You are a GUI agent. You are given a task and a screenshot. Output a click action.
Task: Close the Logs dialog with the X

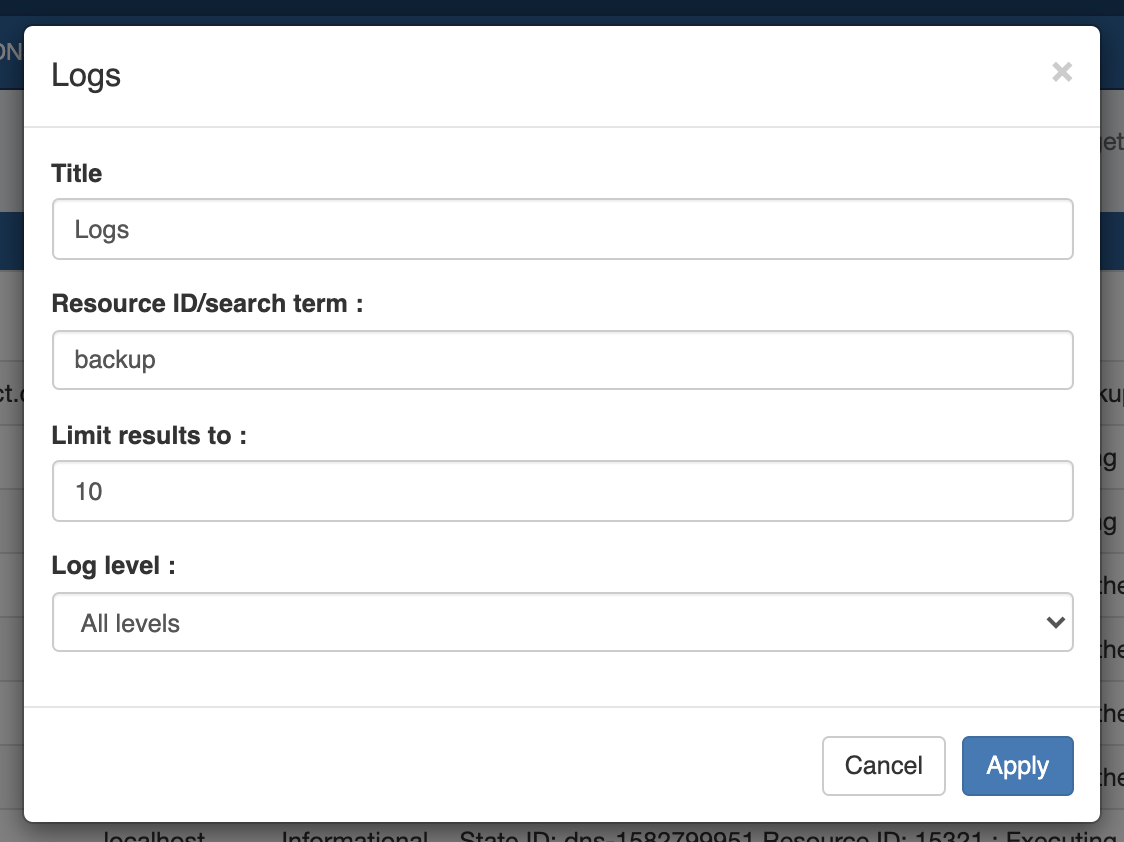pyautogui.click(x=1062, y=72)
